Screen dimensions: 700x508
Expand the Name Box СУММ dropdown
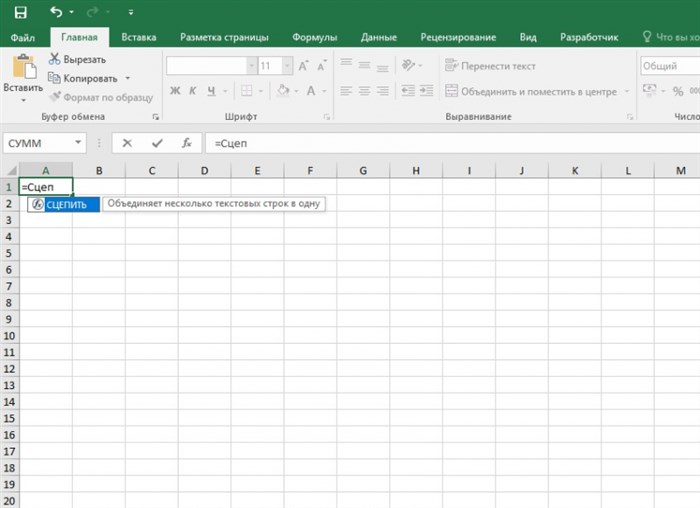click(x=78, y=143)
